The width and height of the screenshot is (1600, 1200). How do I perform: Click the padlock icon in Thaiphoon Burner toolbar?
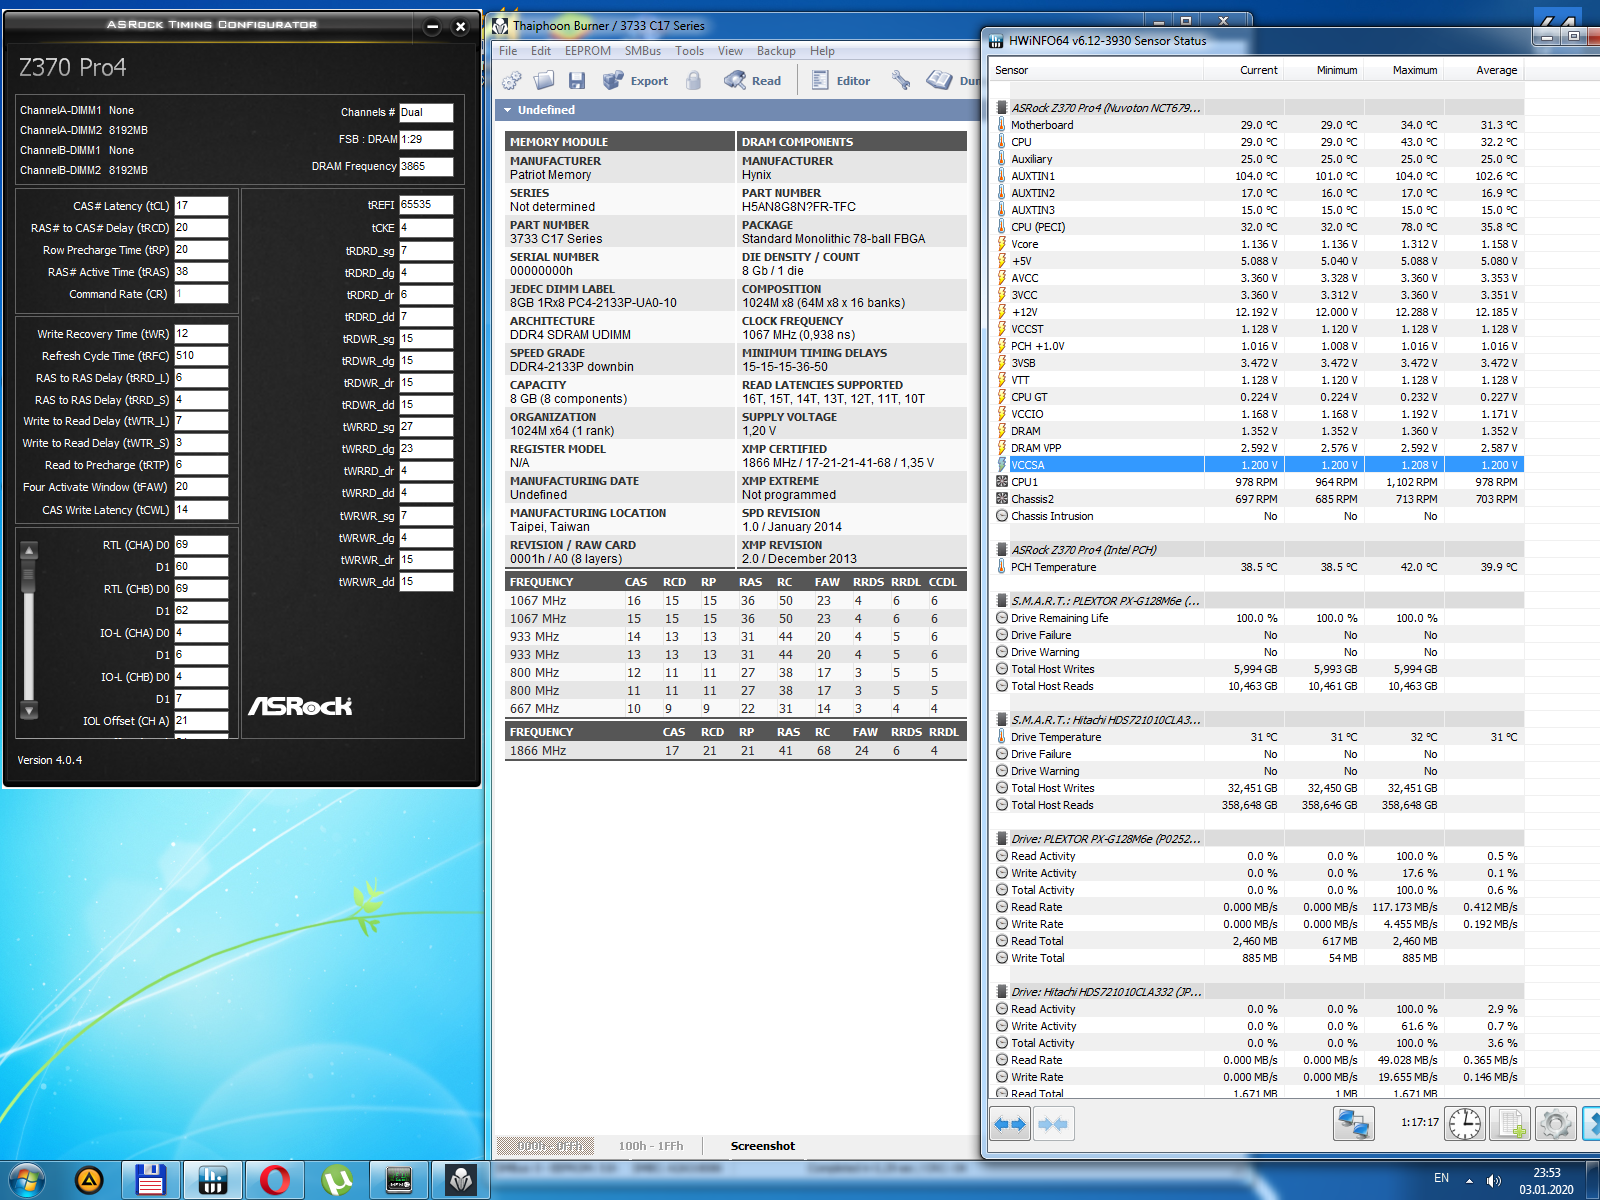point(694,81)
